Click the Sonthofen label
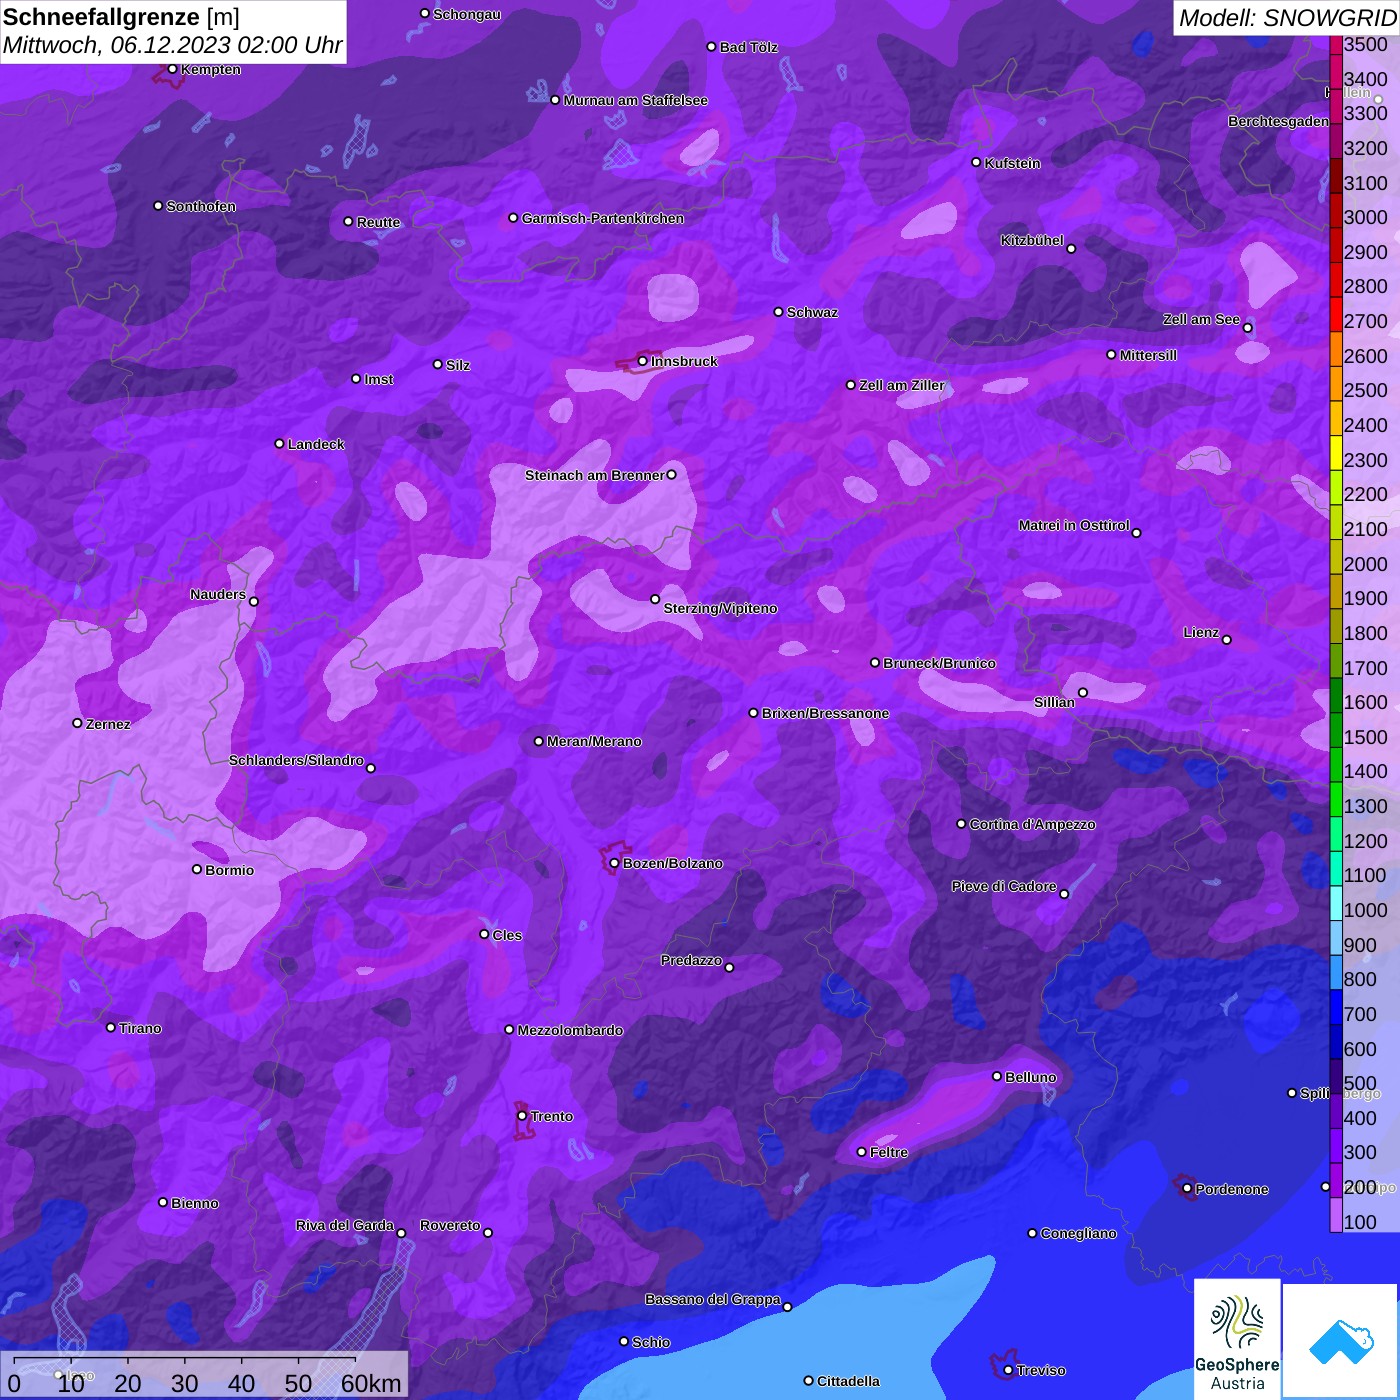1400x1400 pixels. click(x=201, y=206)
